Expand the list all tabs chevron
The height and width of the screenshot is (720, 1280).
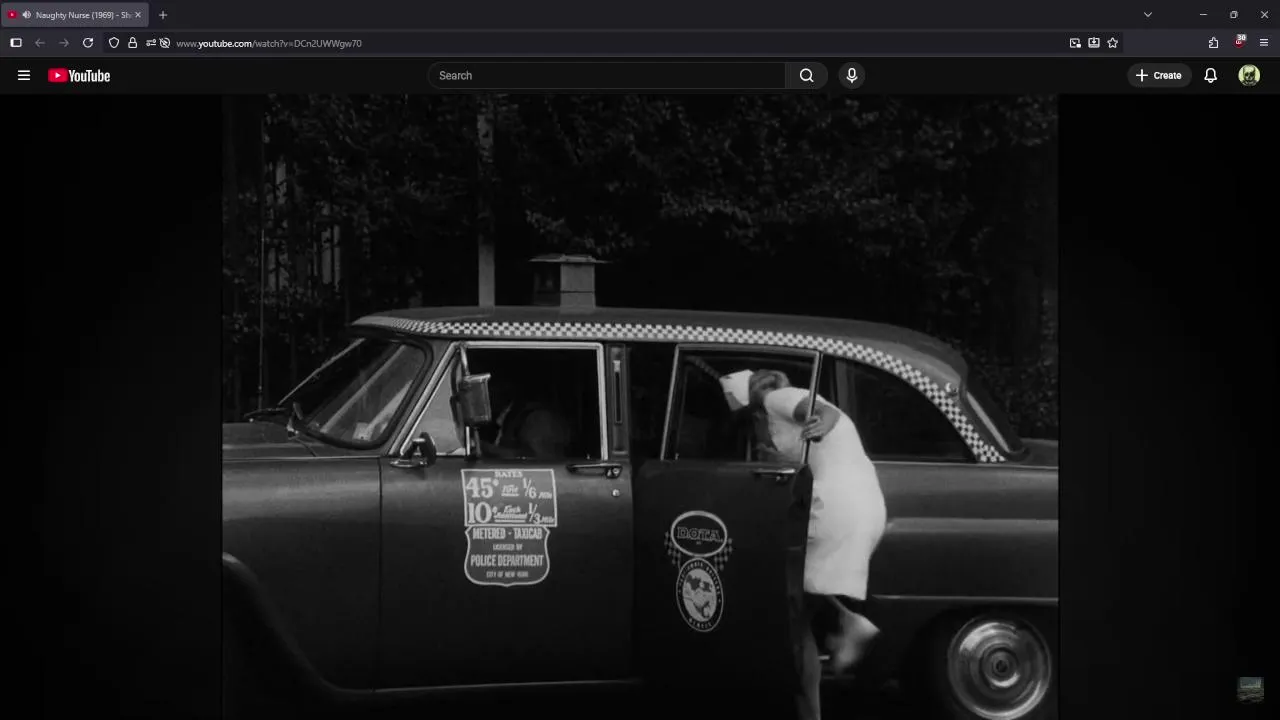(1148, 15)
